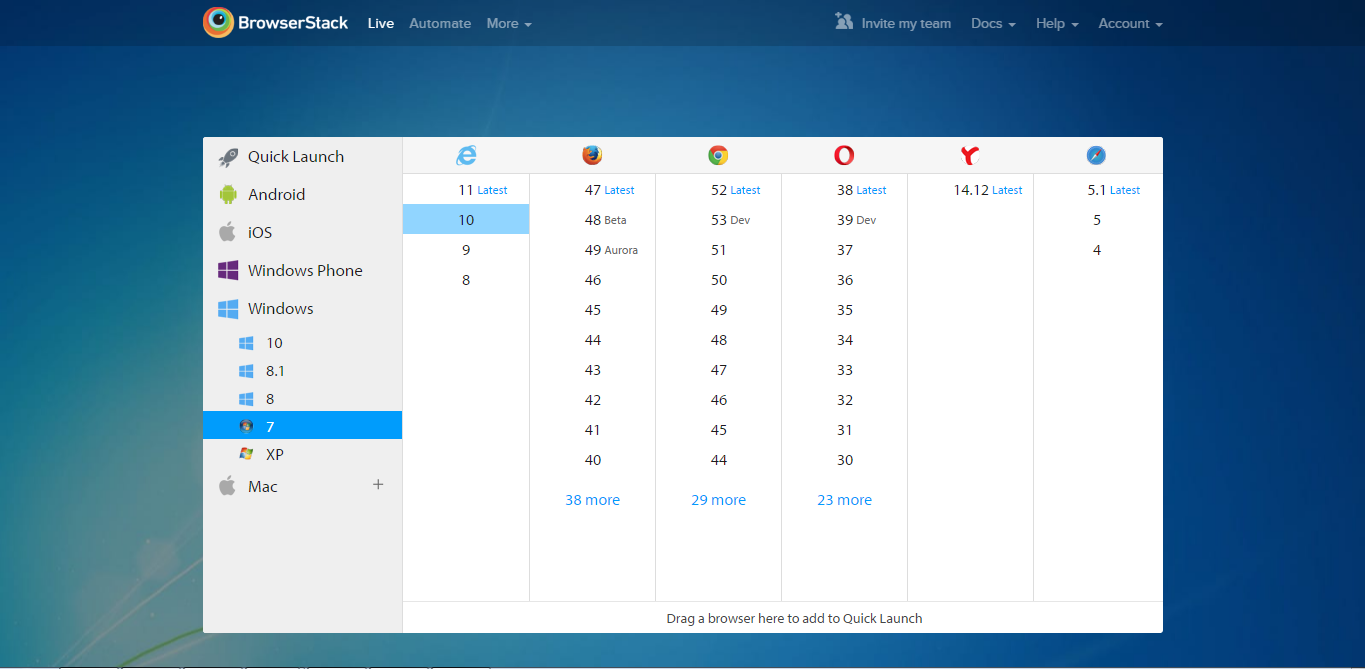This screenshot has height=669, width=1365.
Task: Click the Windows 7 logo icon
Action: coord(246,426)
